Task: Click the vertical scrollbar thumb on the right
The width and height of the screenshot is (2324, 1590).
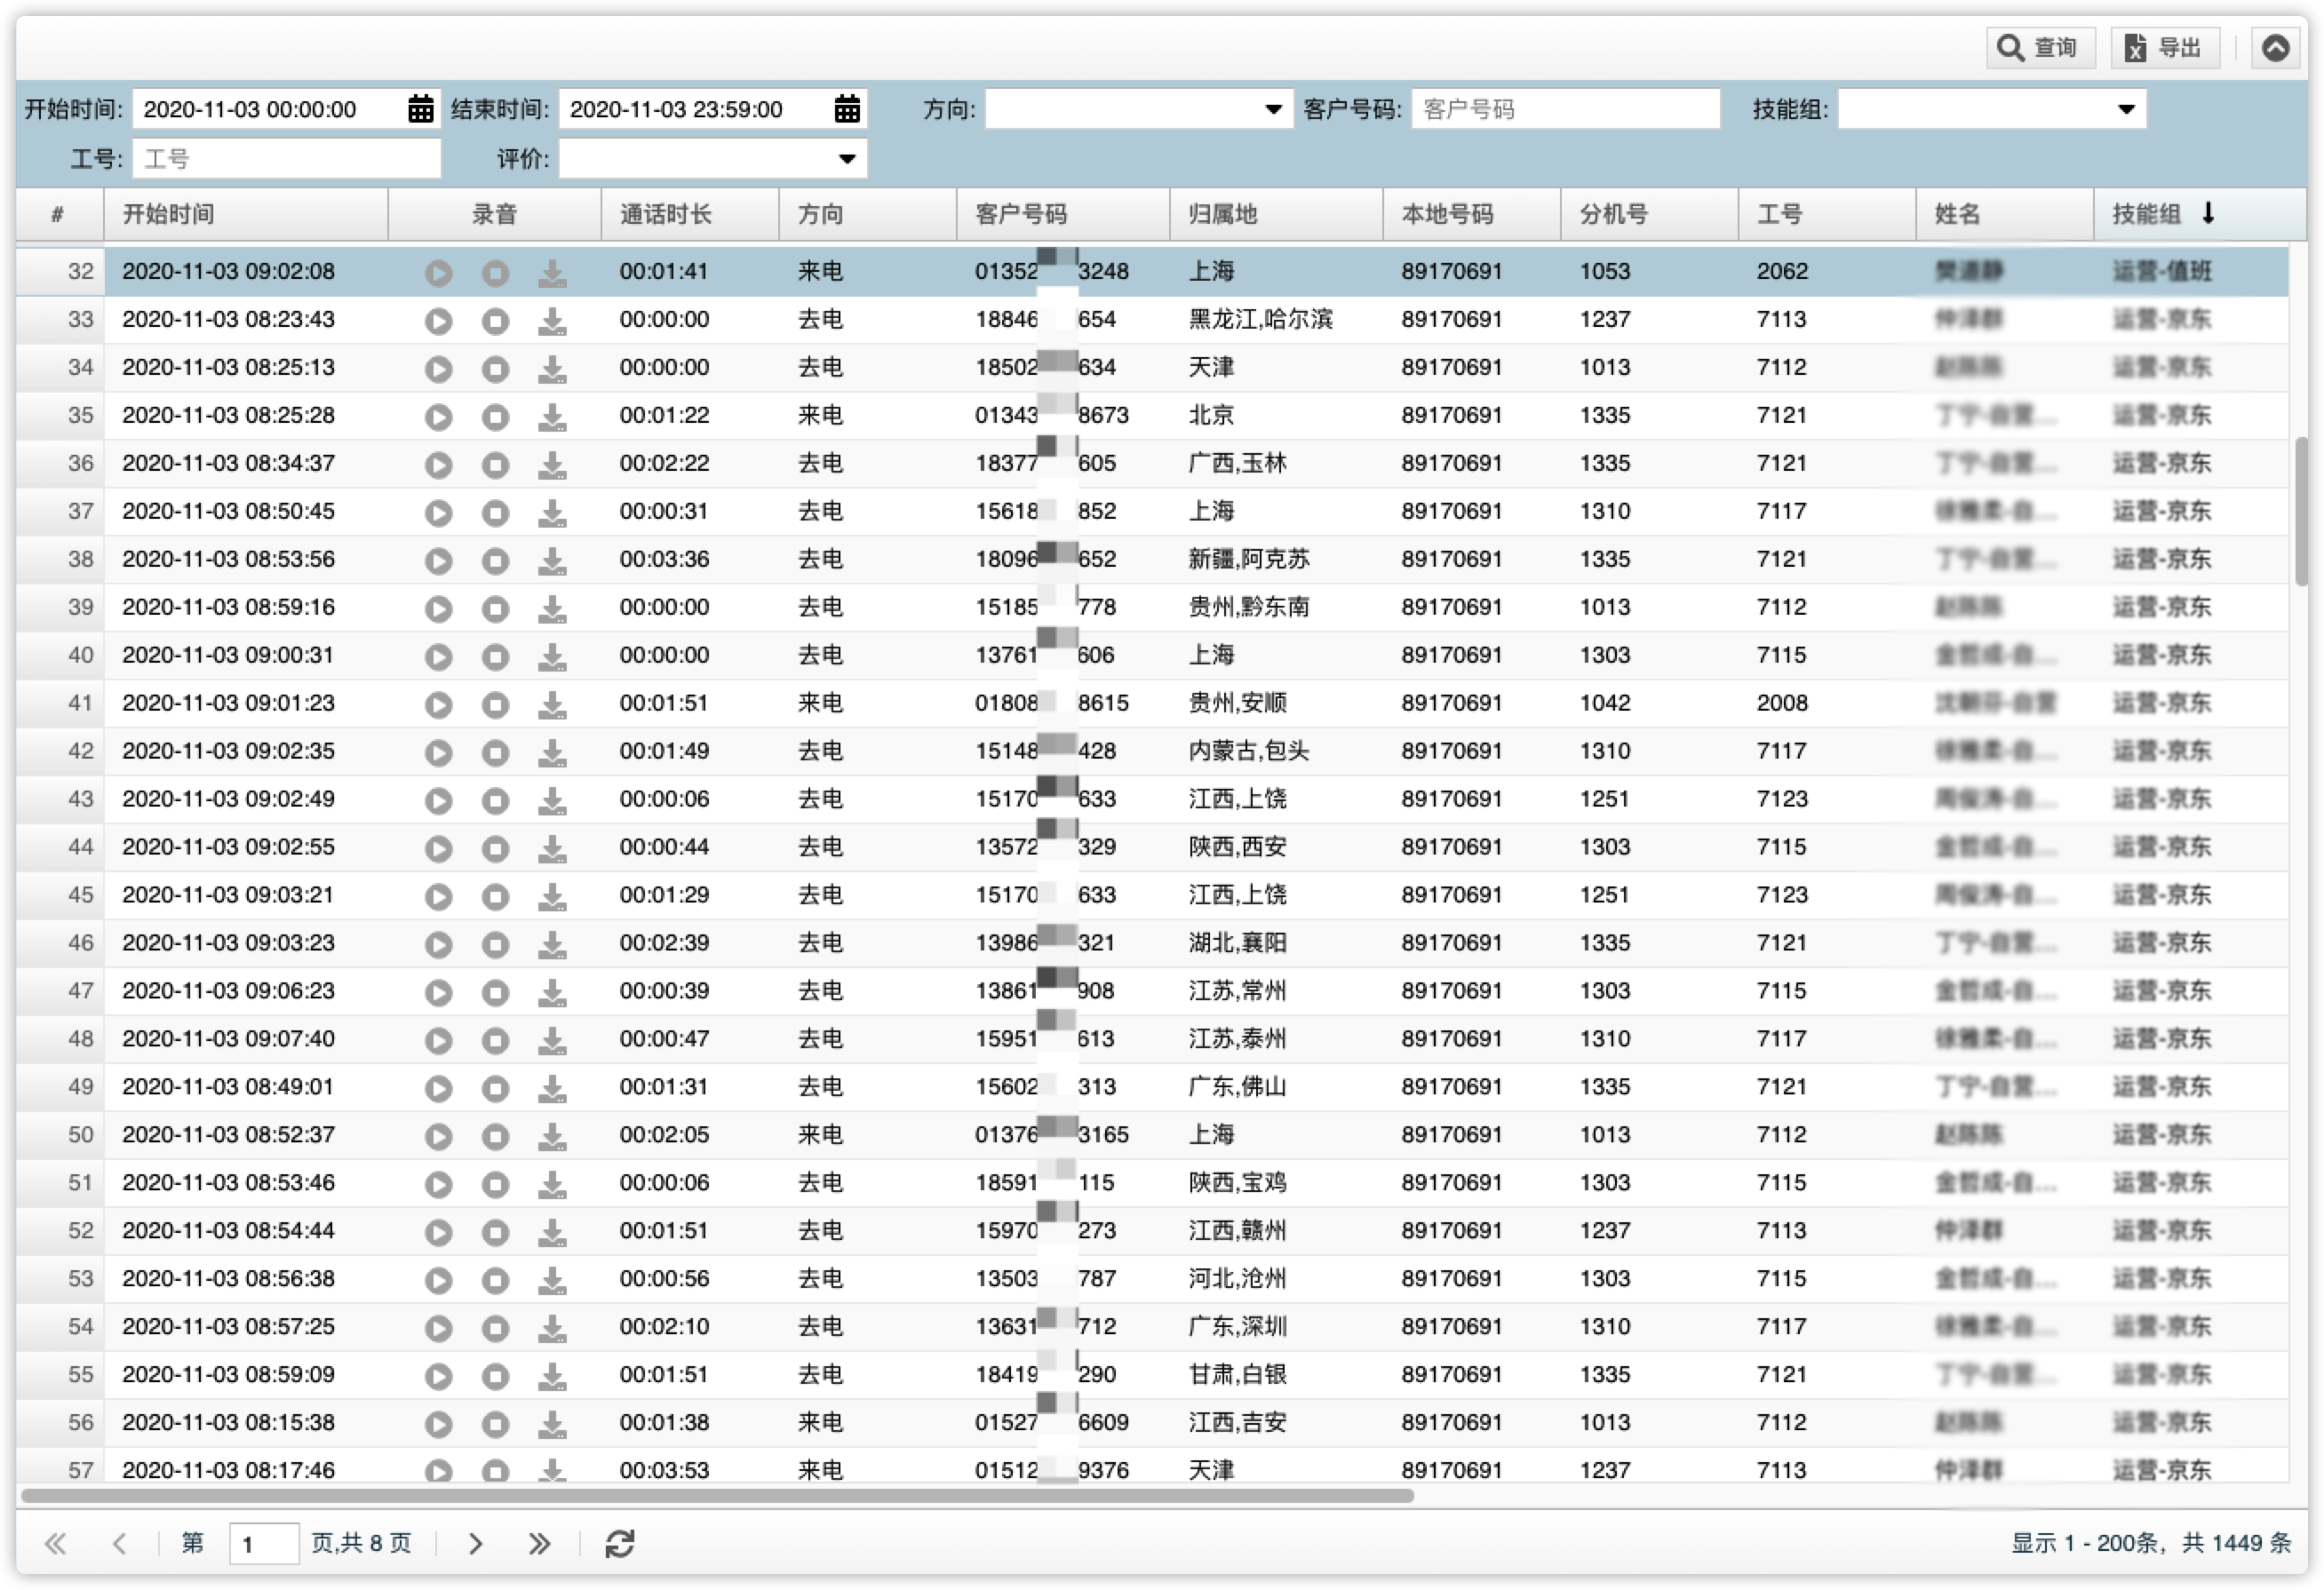Action: (x=2301, y=511)
